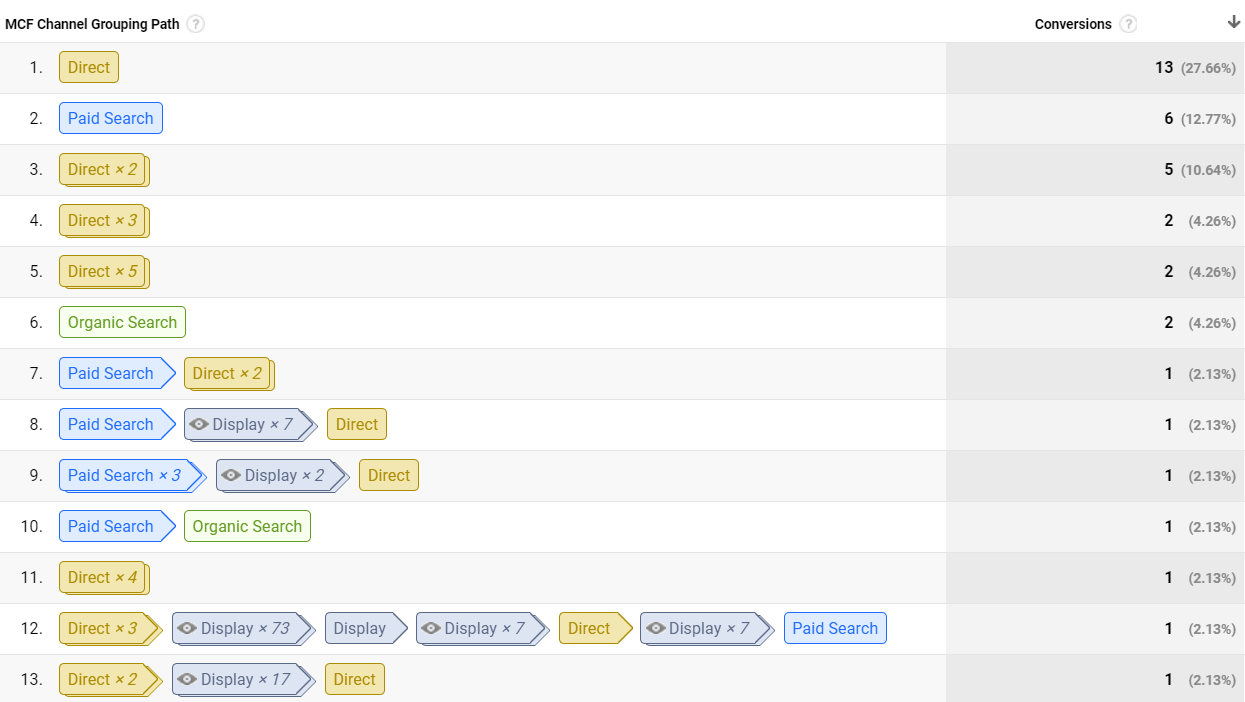
Task: Click the descending sort arrow in Conversions column
Action: click(1234, 23)
